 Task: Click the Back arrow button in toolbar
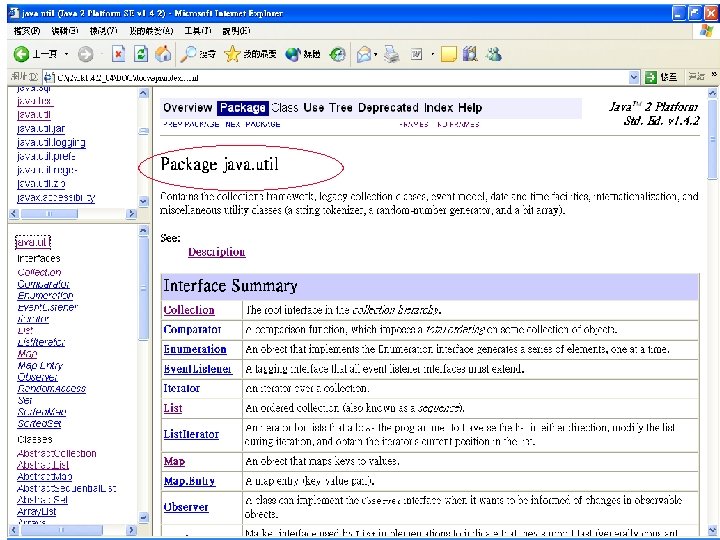coord(21,54)
